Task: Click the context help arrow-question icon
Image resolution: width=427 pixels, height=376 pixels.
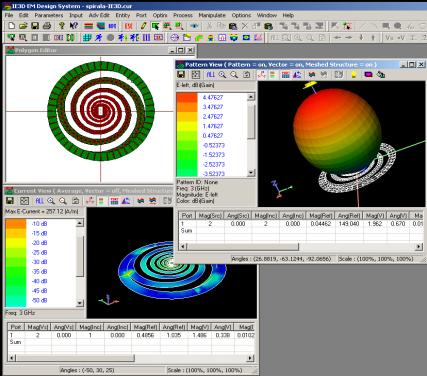Action: coord(74,26)
